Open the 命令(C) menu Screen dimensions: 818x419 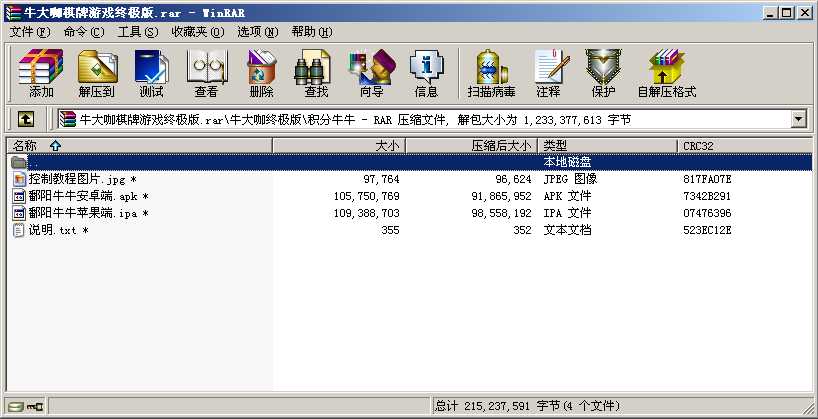click(84, 32)
